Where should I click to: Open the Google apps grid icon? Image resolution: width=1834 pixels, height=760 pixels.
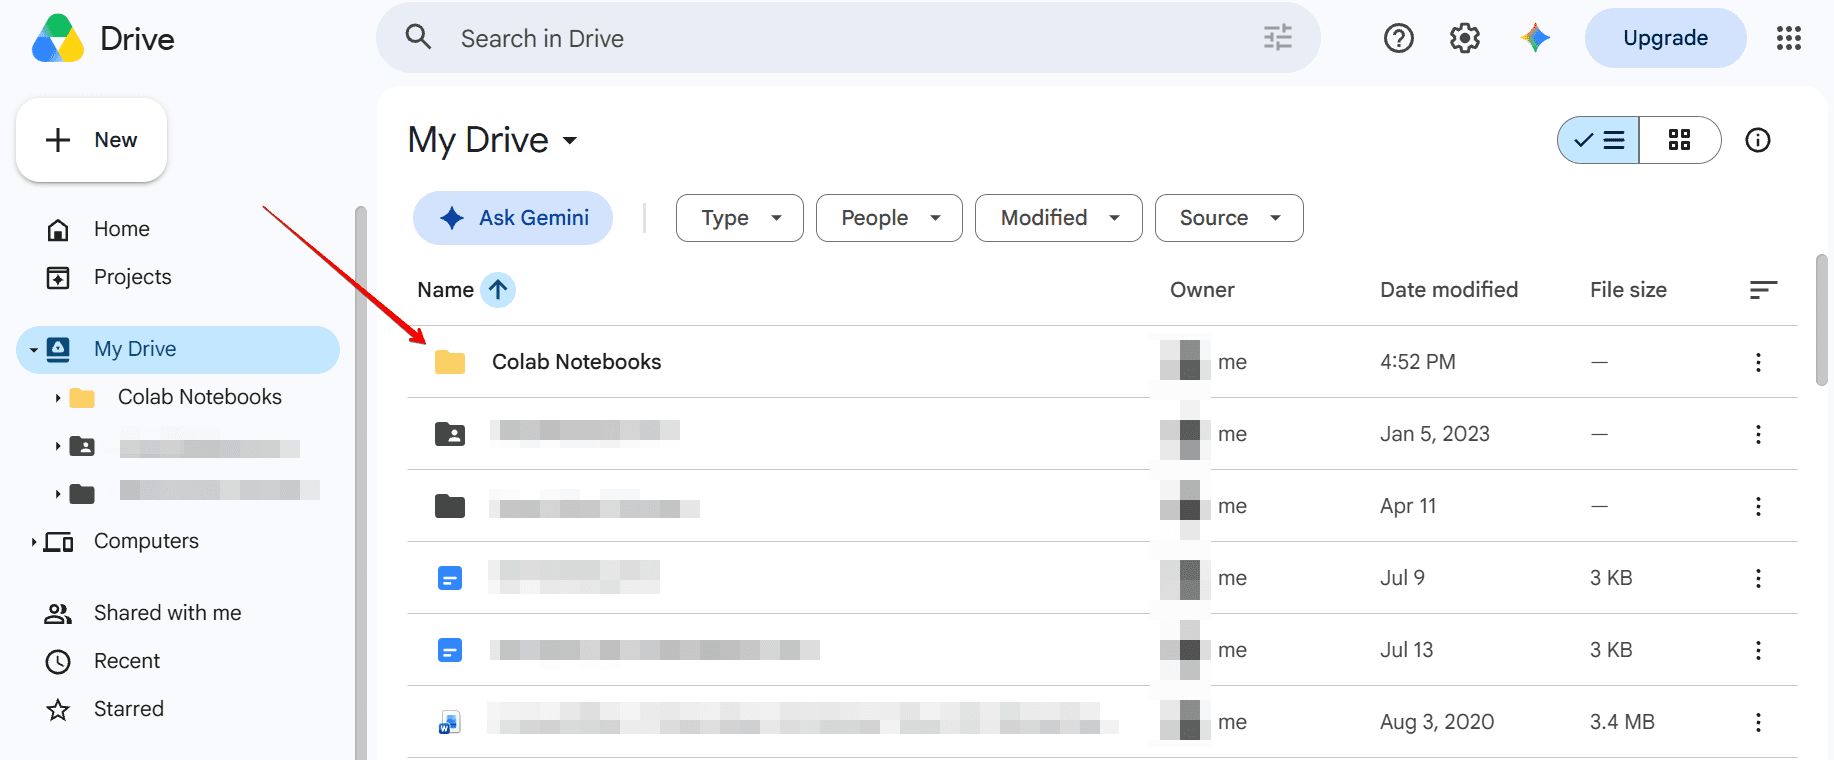click(x=1789, y=38)
